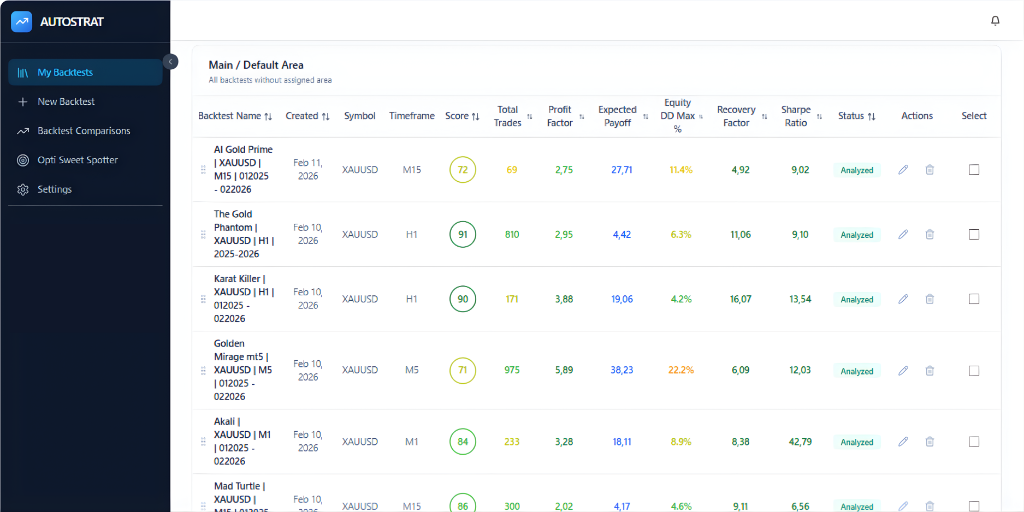This screenshot has height=512, width=1024.
Task: Sort by Profit Factor column
Action: point(565,116)
